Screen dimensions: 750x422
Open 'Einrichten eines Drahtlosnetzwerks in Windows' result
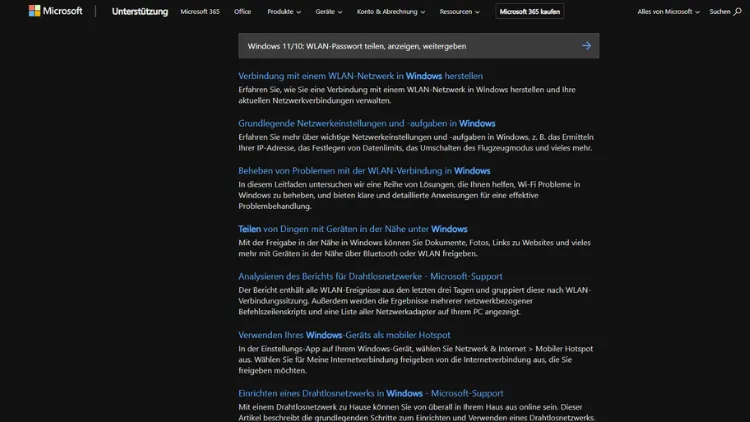point(371,393)
